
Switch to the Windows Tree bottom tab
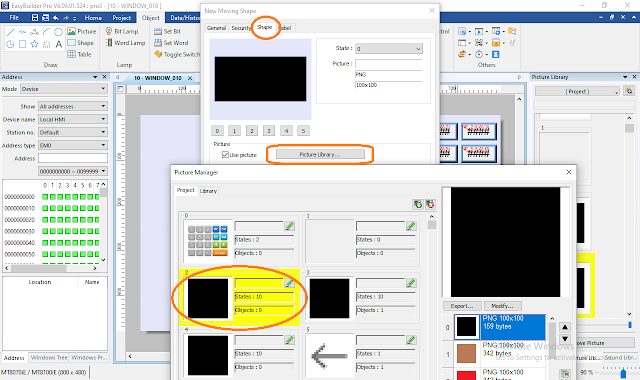click(x=49, y=358)
